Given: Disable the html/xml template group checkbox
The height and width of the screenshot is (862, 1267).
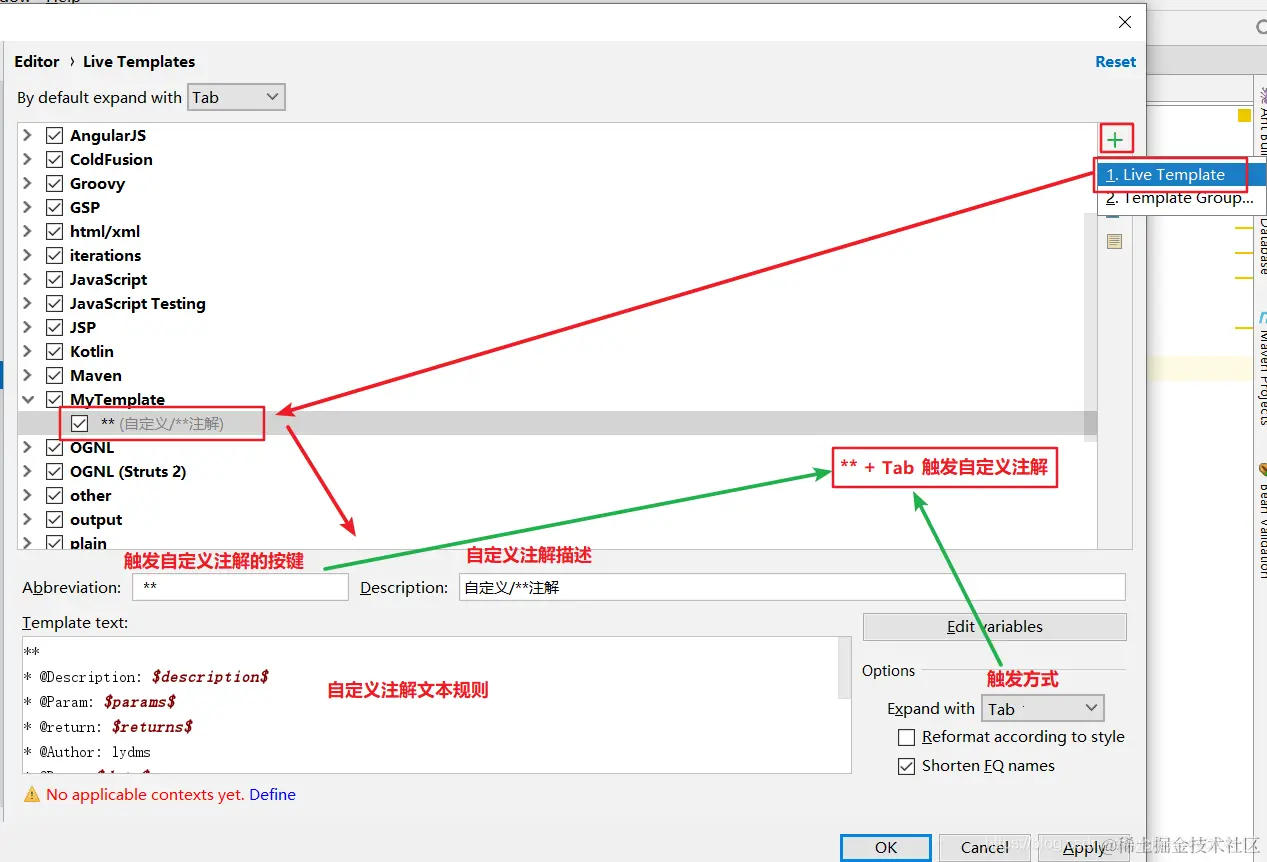Looking at the screenshot, I should coord(55,231).
